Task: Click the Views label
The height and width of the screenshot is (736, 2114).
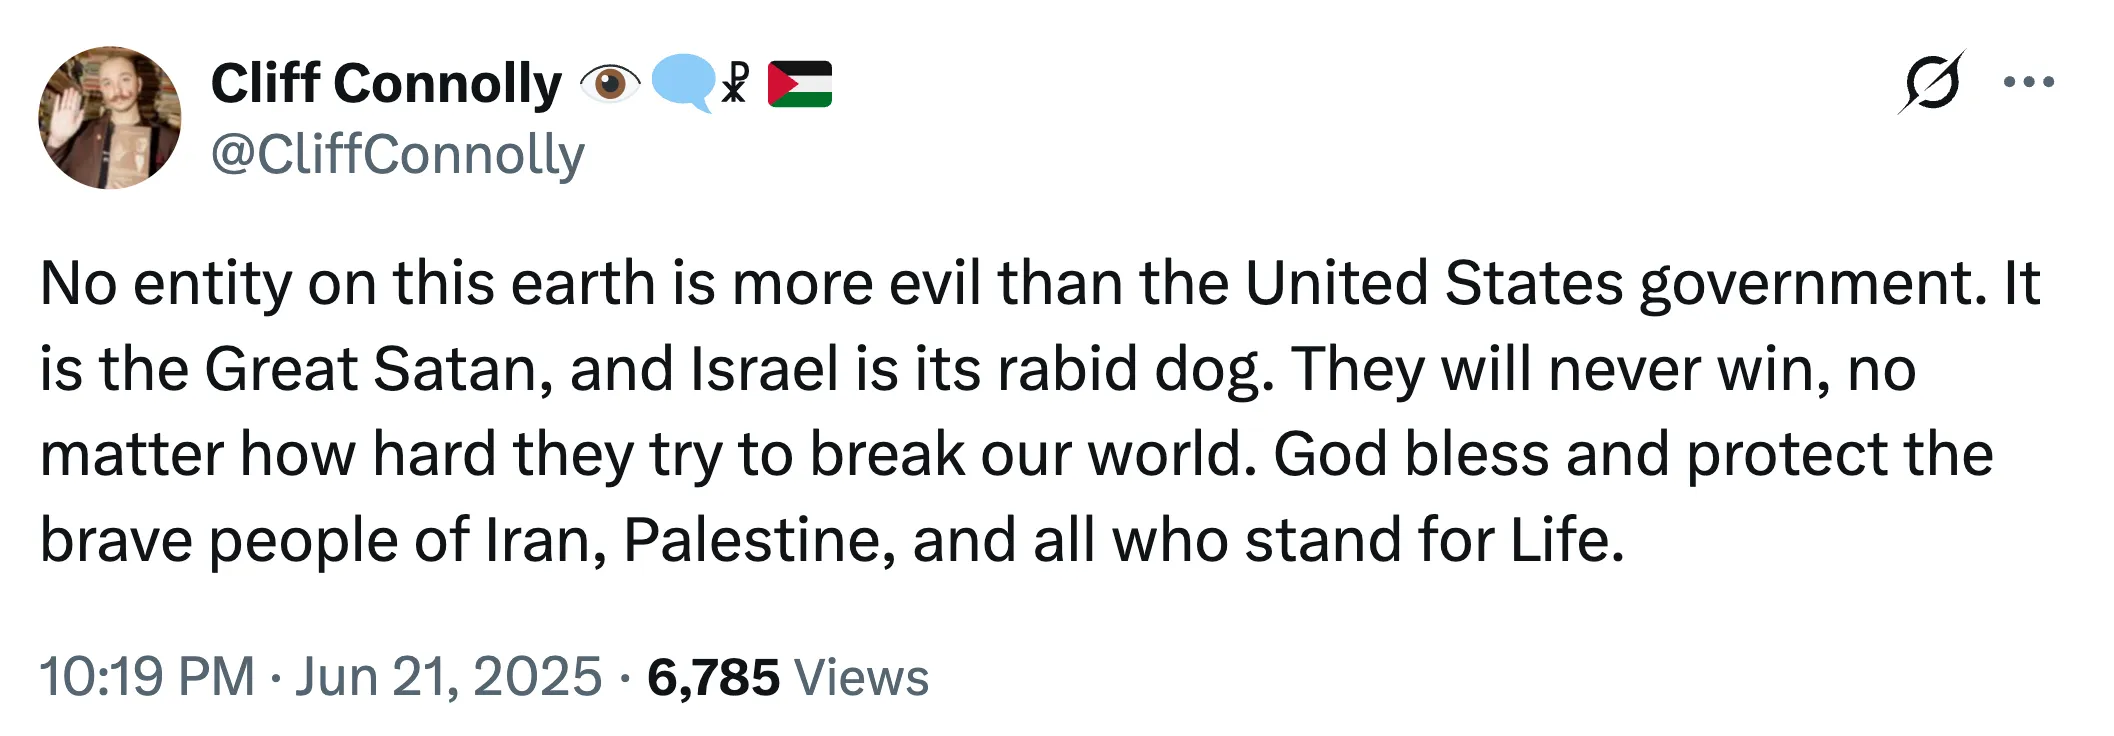Action: tap(862, 678)
